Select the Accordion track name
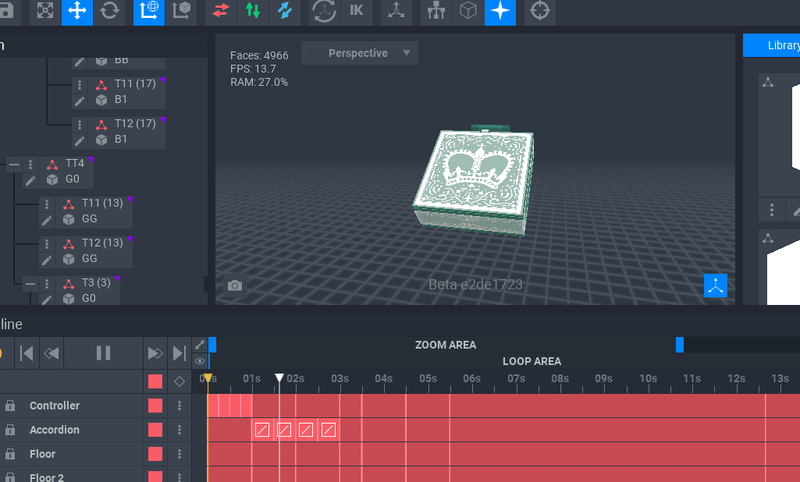 coord(55,430)
